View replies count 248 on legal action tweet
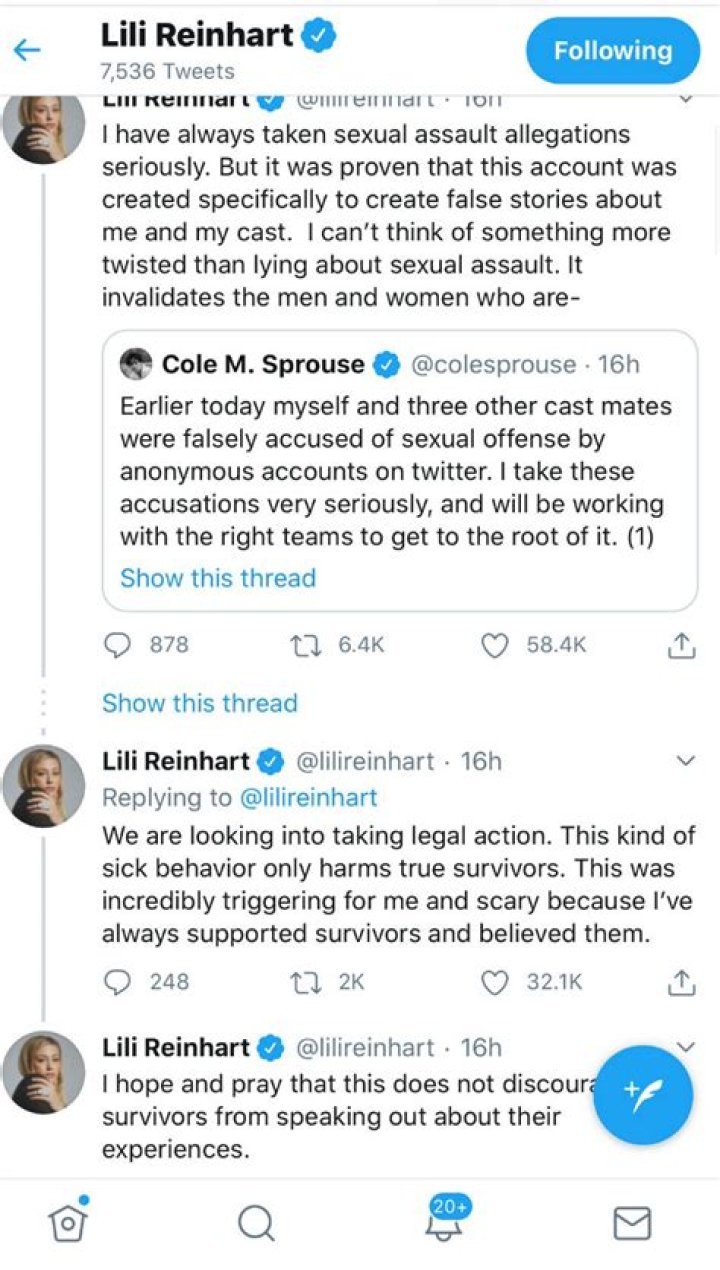The image size is (720, 1270). click(x=140, y=982)
